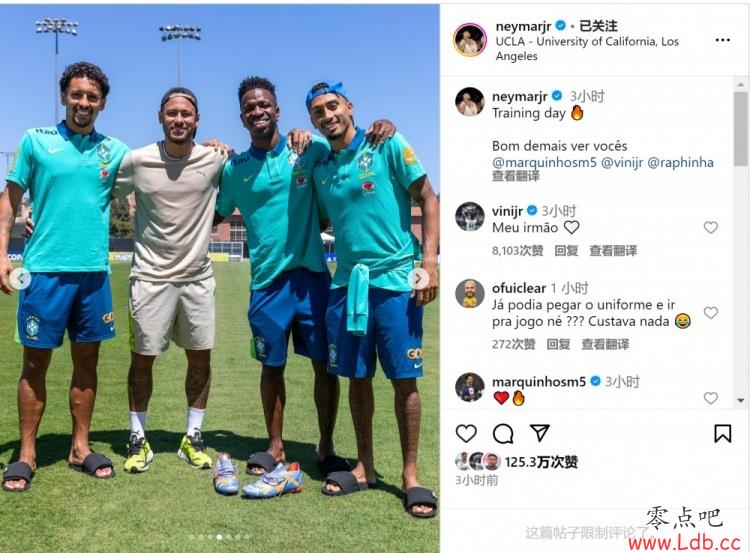View translation of the caption
This screenshot has width=750, height=553.
516,176
